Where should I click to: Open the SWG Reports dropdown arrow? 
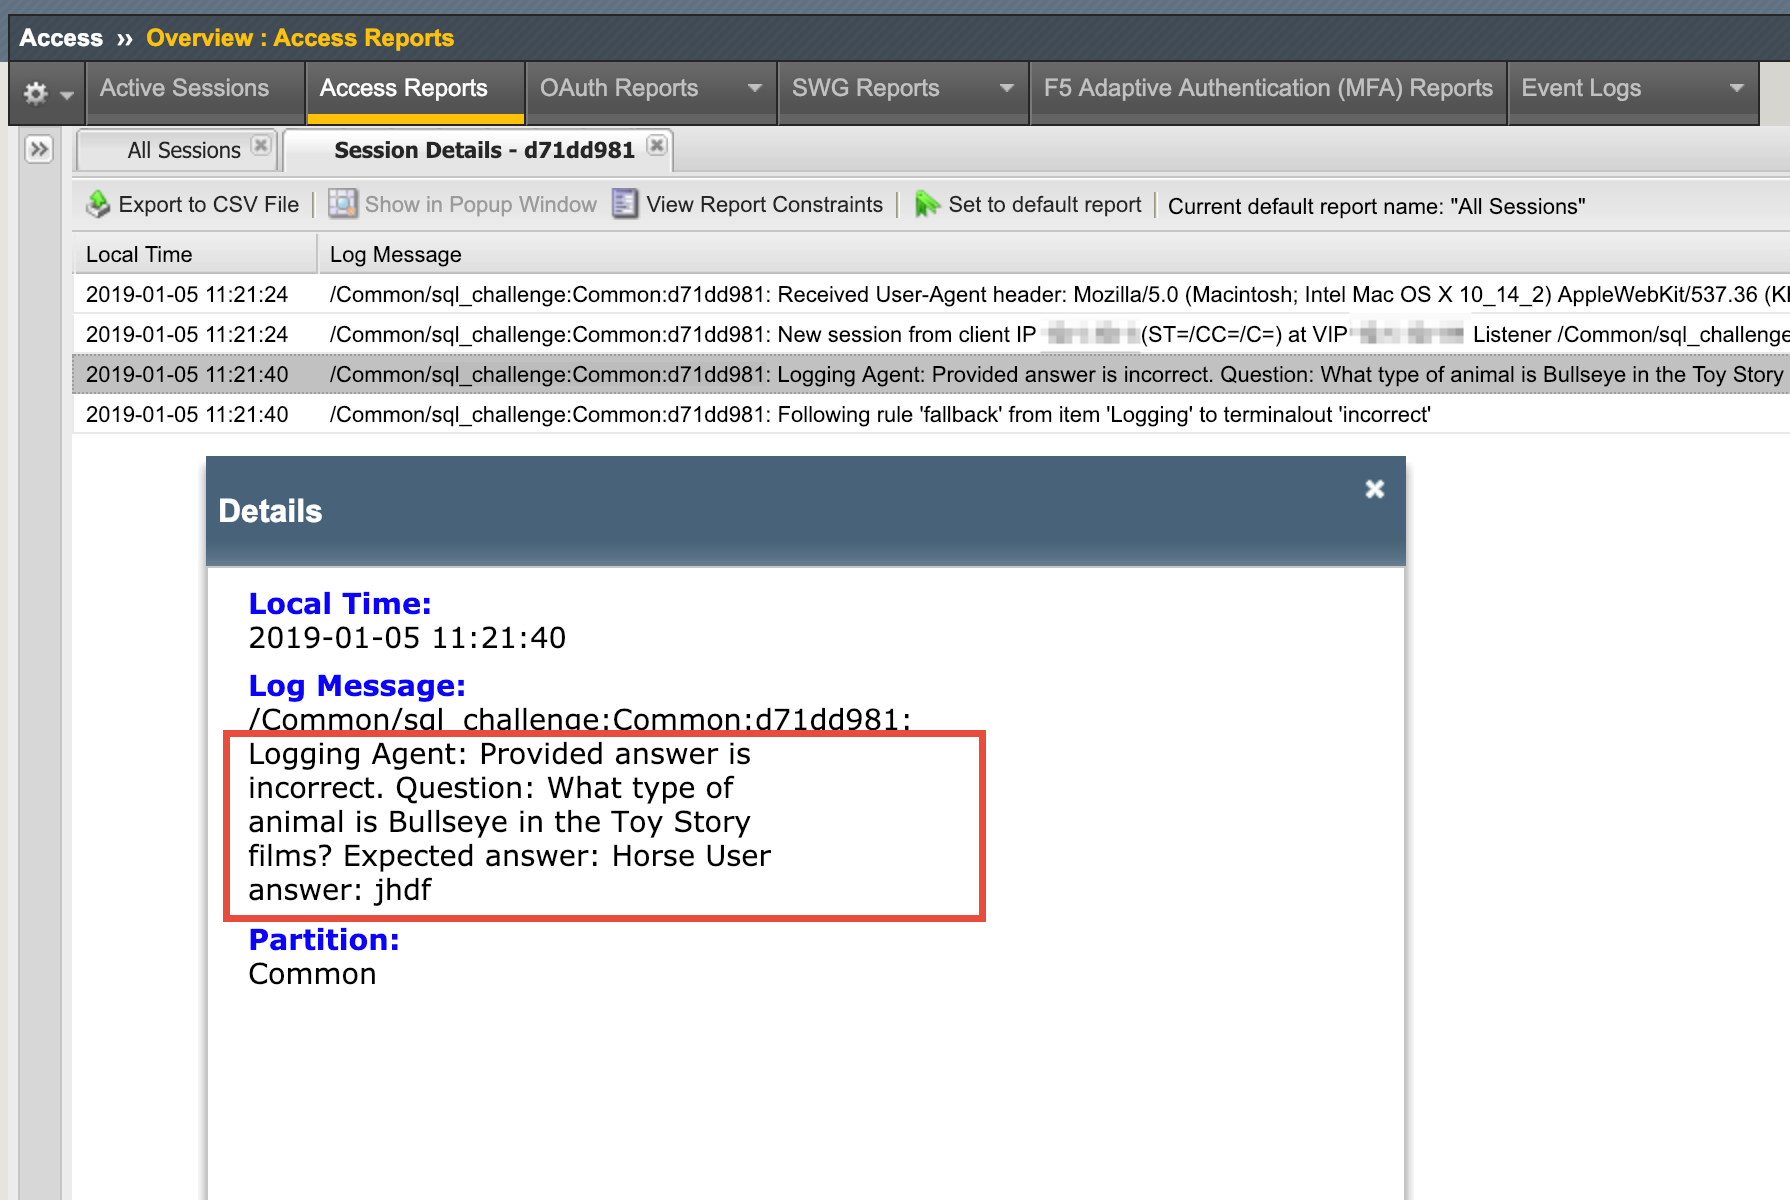coord(1007,88)
